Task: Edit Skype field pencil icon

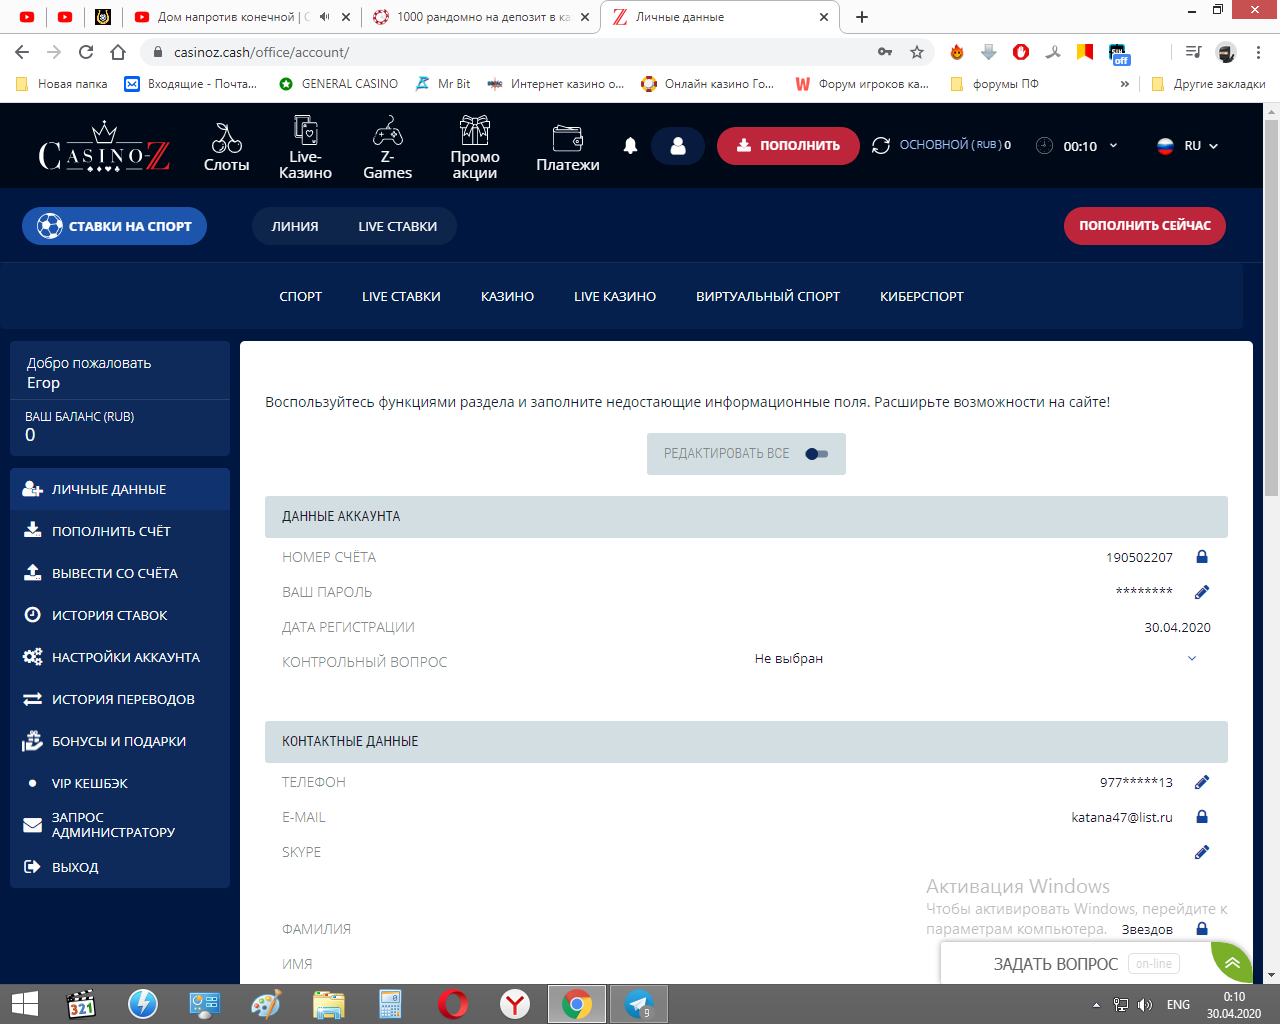Action: click(x=1202, y=852)
